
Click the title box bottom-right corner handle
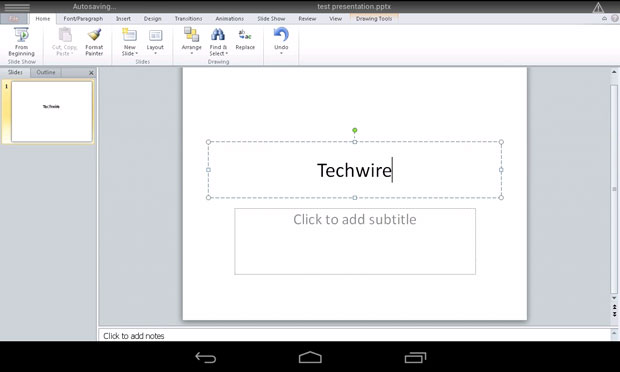click(x=501, y=198)
